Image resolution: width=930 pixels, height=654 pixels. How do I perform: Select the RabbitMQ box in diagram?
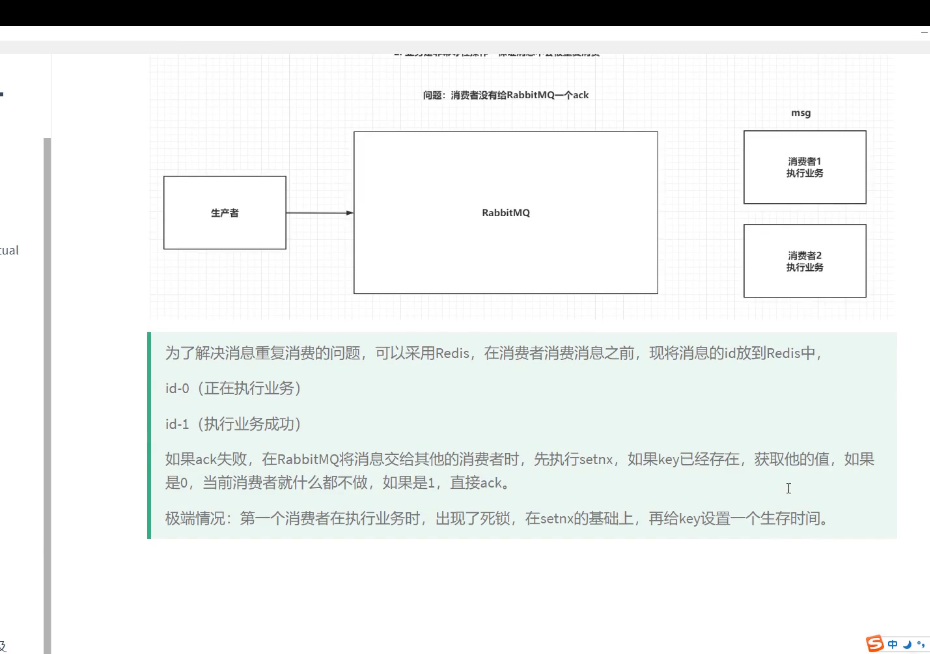pos(505,213)
